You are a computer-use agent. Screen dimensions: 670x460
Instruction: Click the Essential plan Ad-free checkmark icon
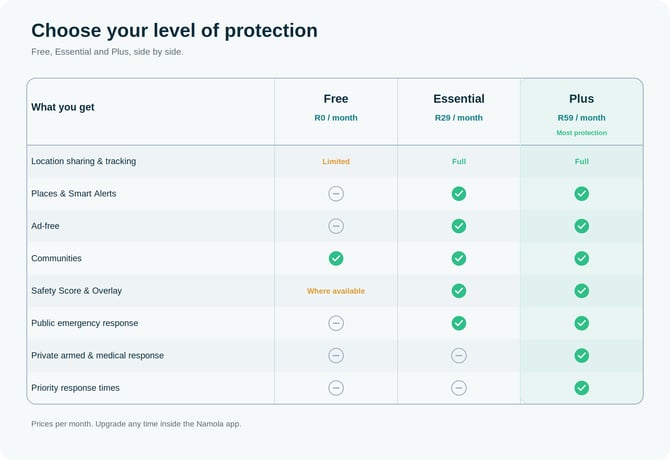click(458, 226)
